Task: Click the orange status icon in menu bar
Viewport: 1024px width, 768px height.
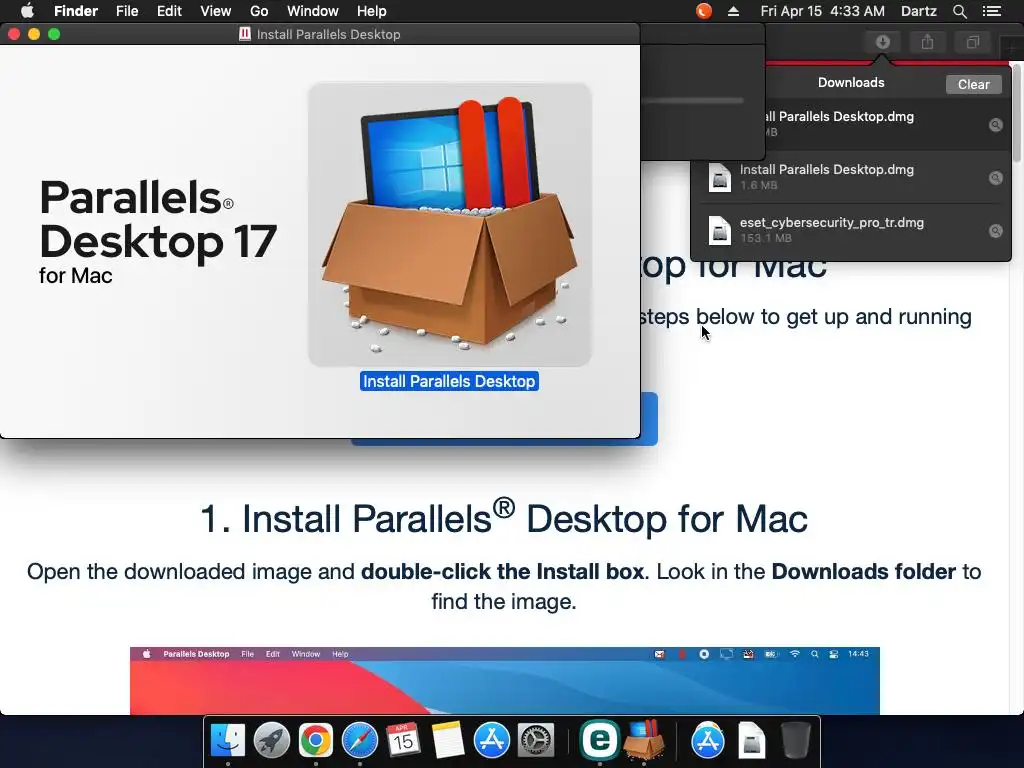Action: (x=703, y=11)
